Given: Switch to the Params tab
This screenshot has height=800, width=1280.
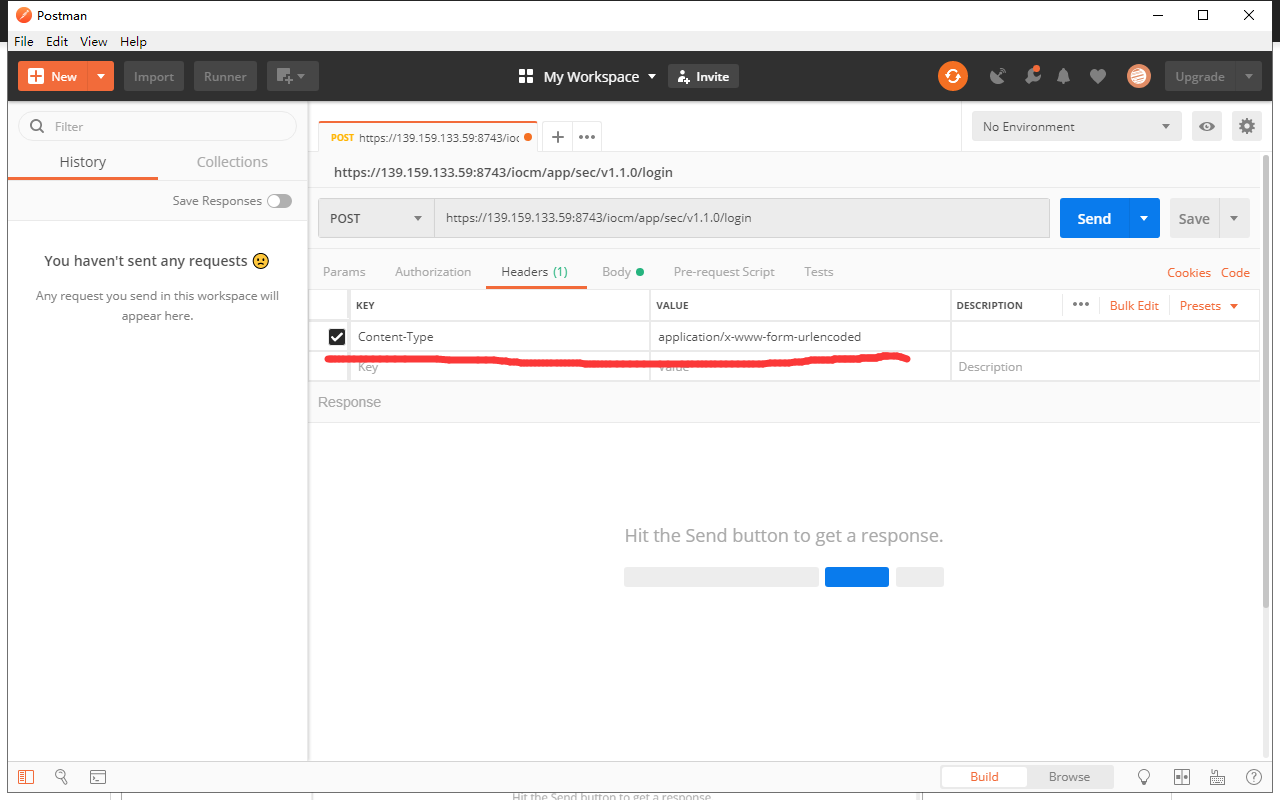Looking at the screenshot, I should point(344,272).
